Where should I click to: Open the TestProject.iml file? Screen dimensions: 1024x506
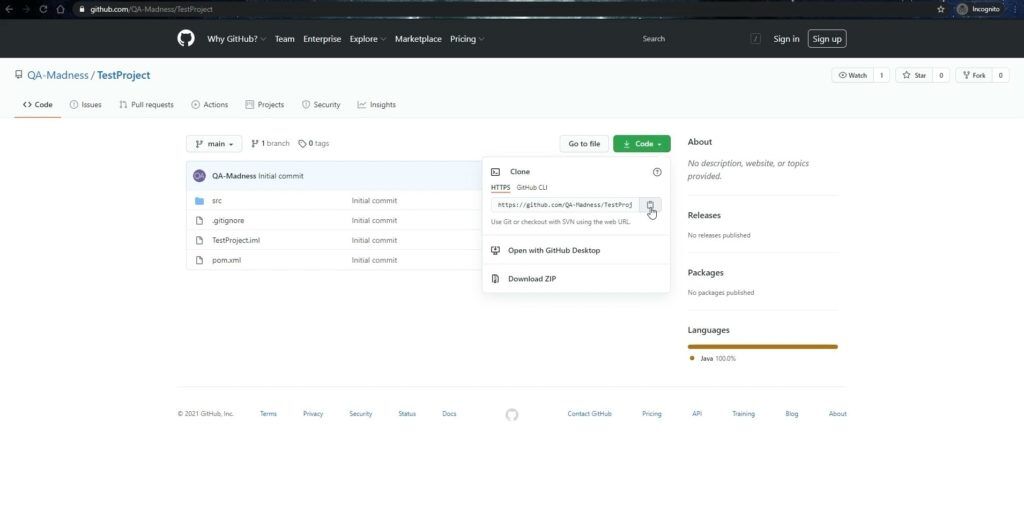[236, 240]
